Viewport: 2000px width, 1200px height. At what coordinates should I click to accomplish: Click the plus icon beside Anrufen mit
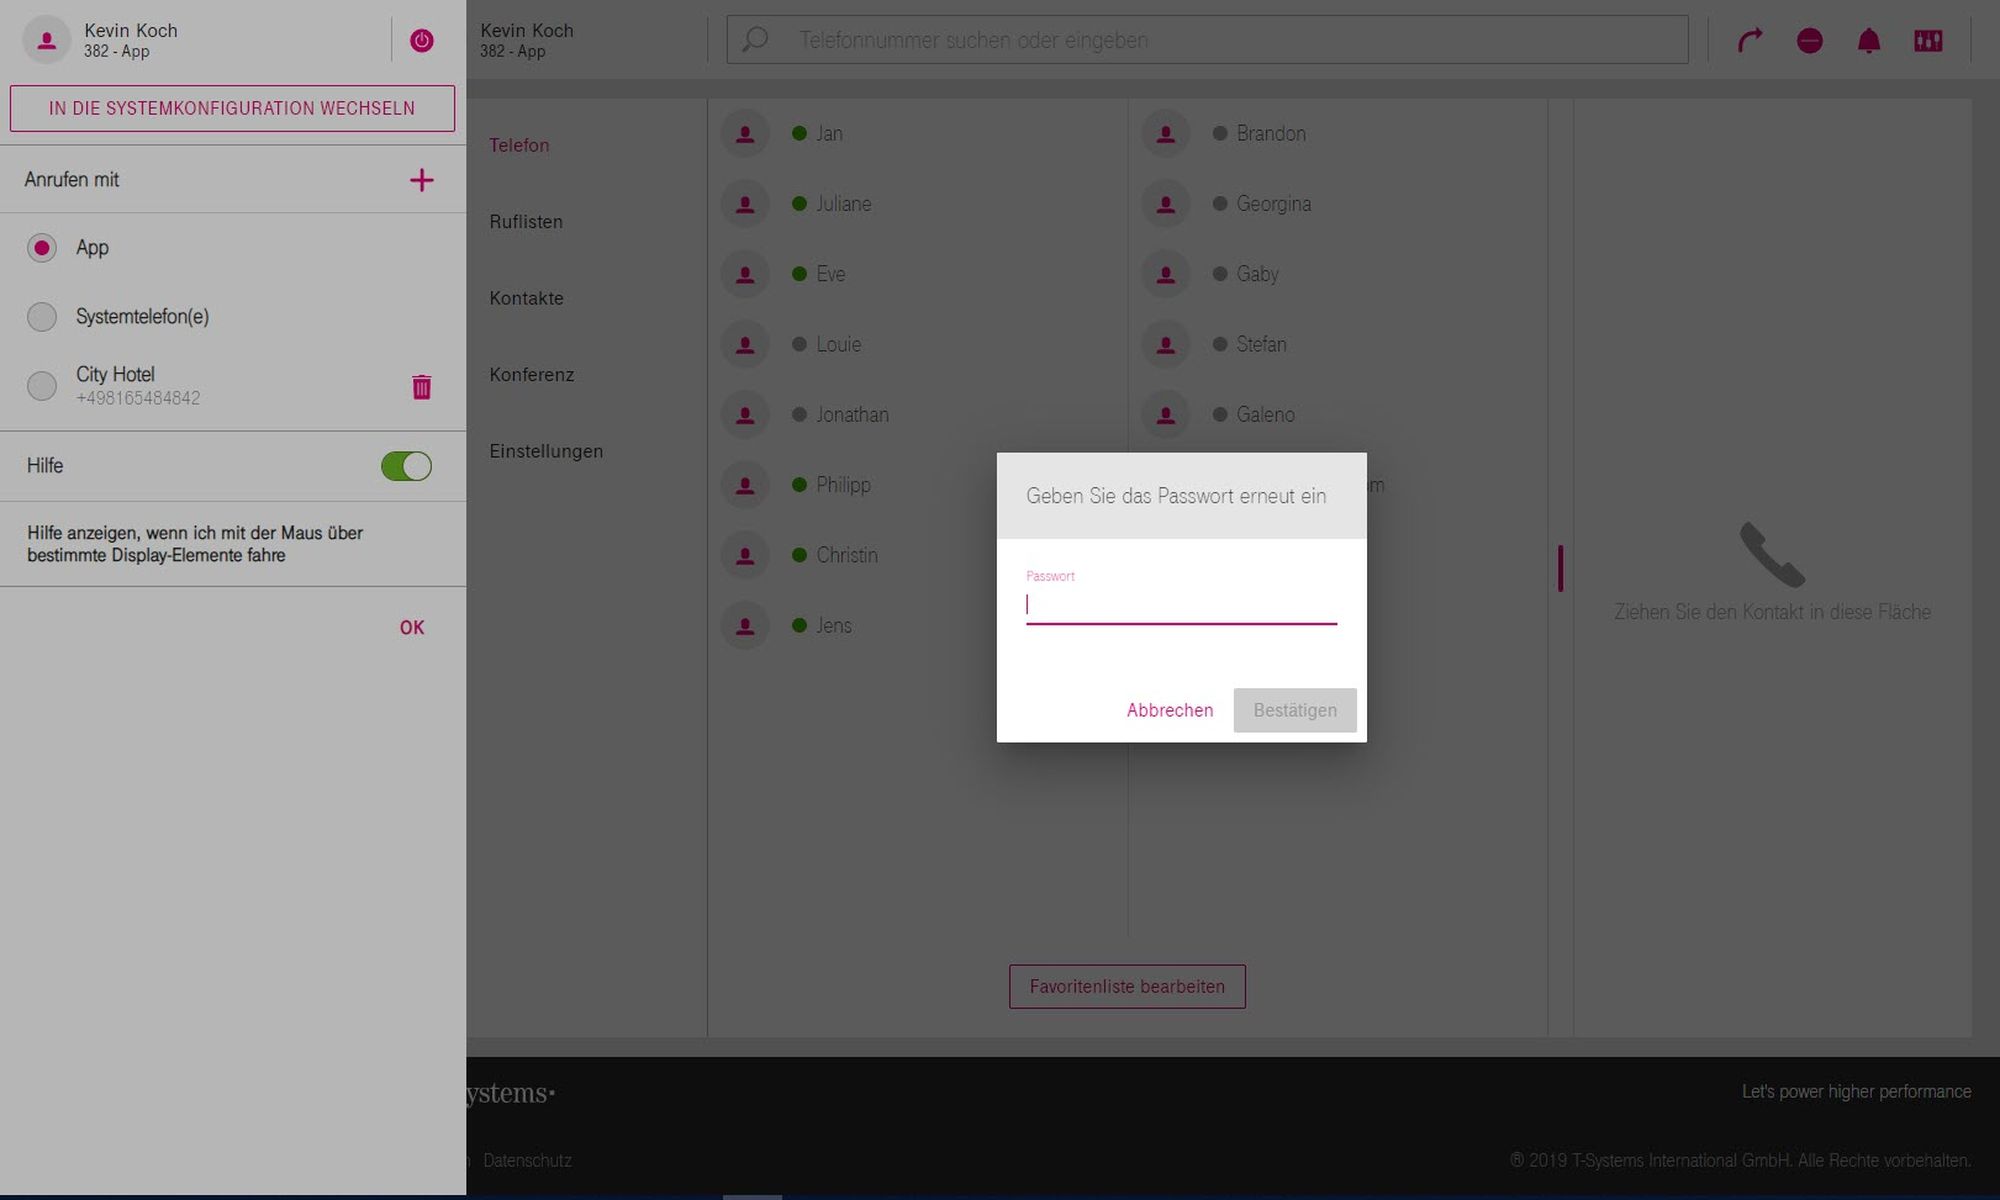pos(421,180)
